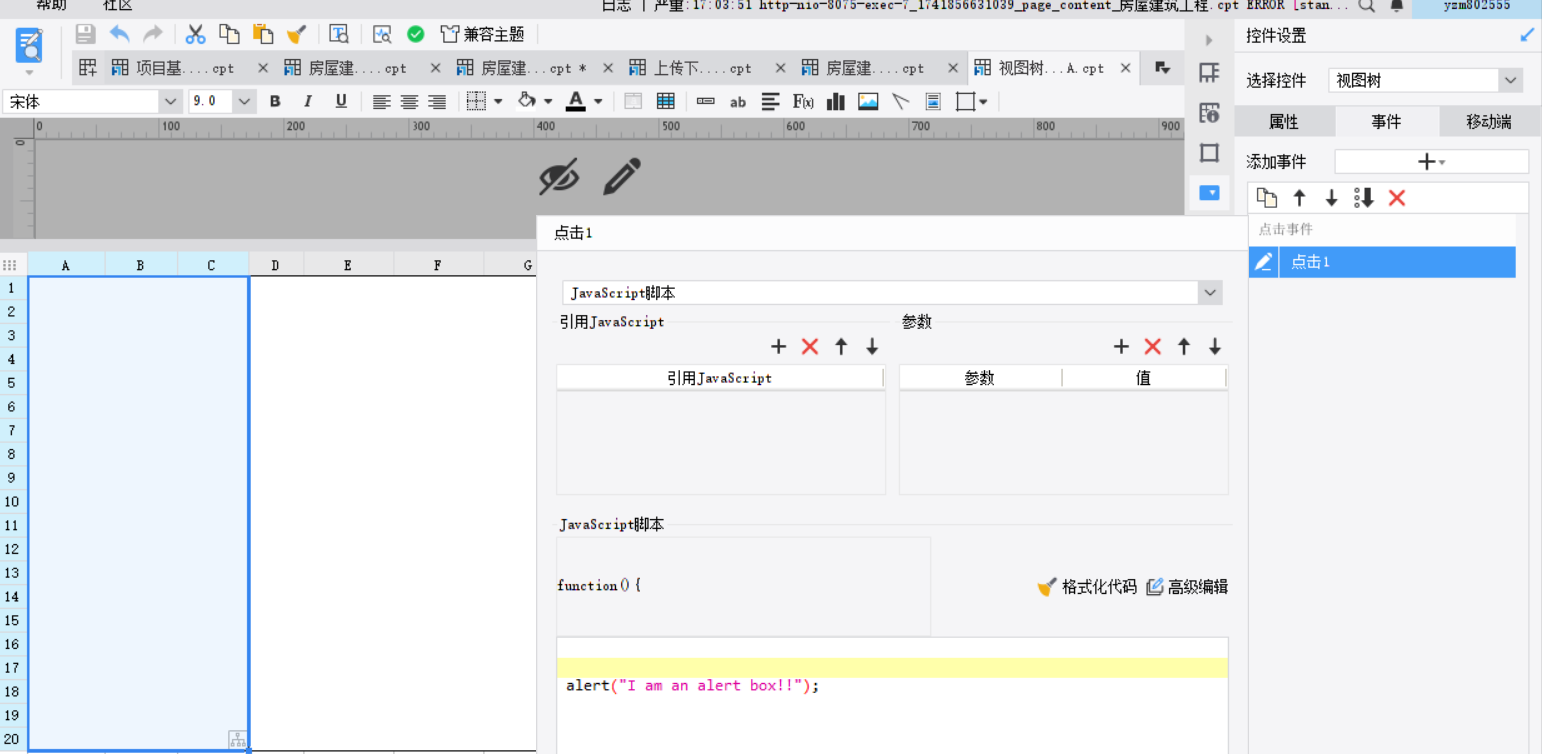Add a new referenced JavaScript with plus
The width and height of the screenshot is (1542, 754).
tap(778, 347)
